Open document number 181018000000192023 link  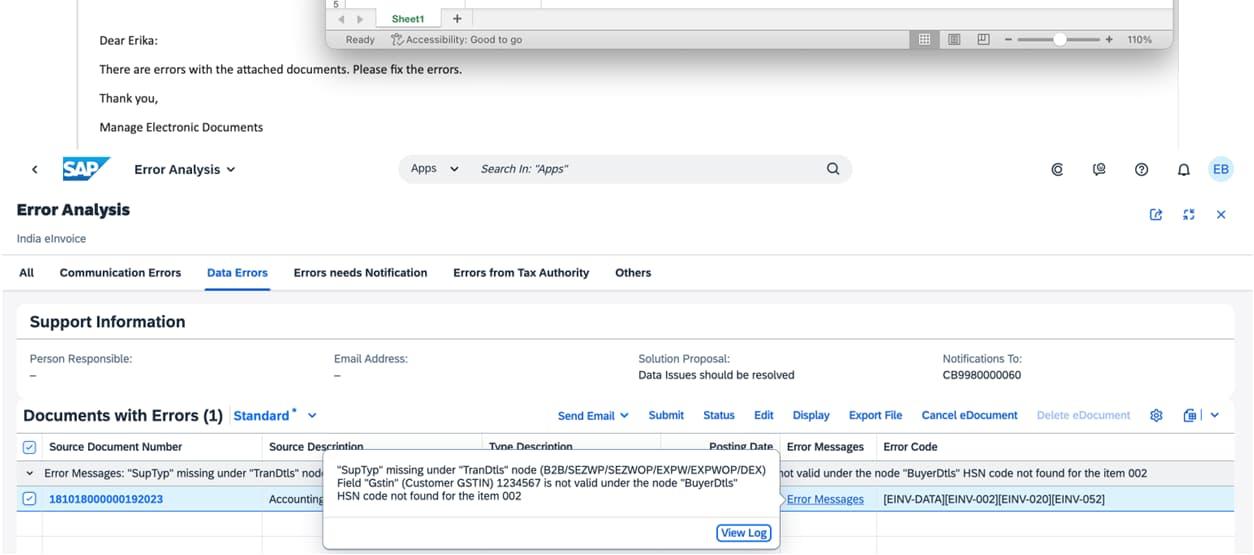click(x=106, y=499)
